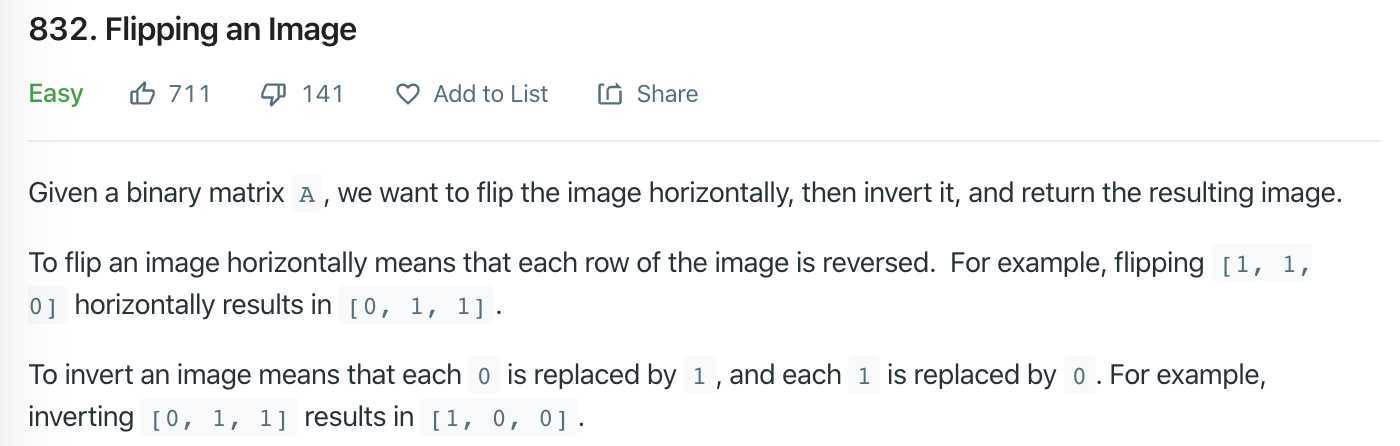
Task: Click the code array following the word inverting
Action: click(219, 419)
